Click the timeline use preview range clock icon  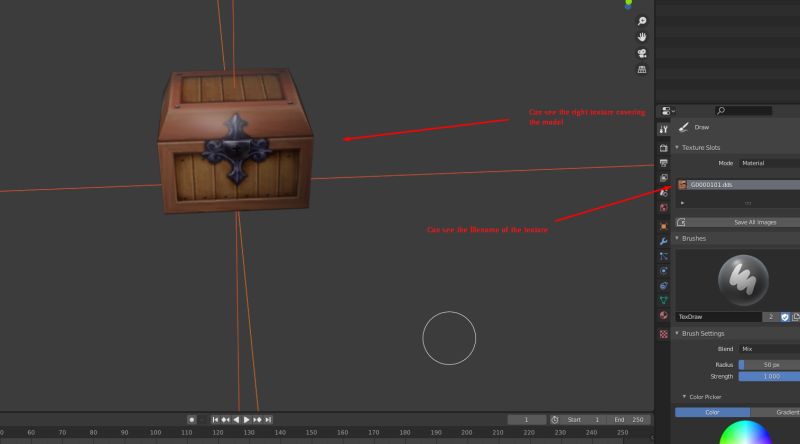555,420
